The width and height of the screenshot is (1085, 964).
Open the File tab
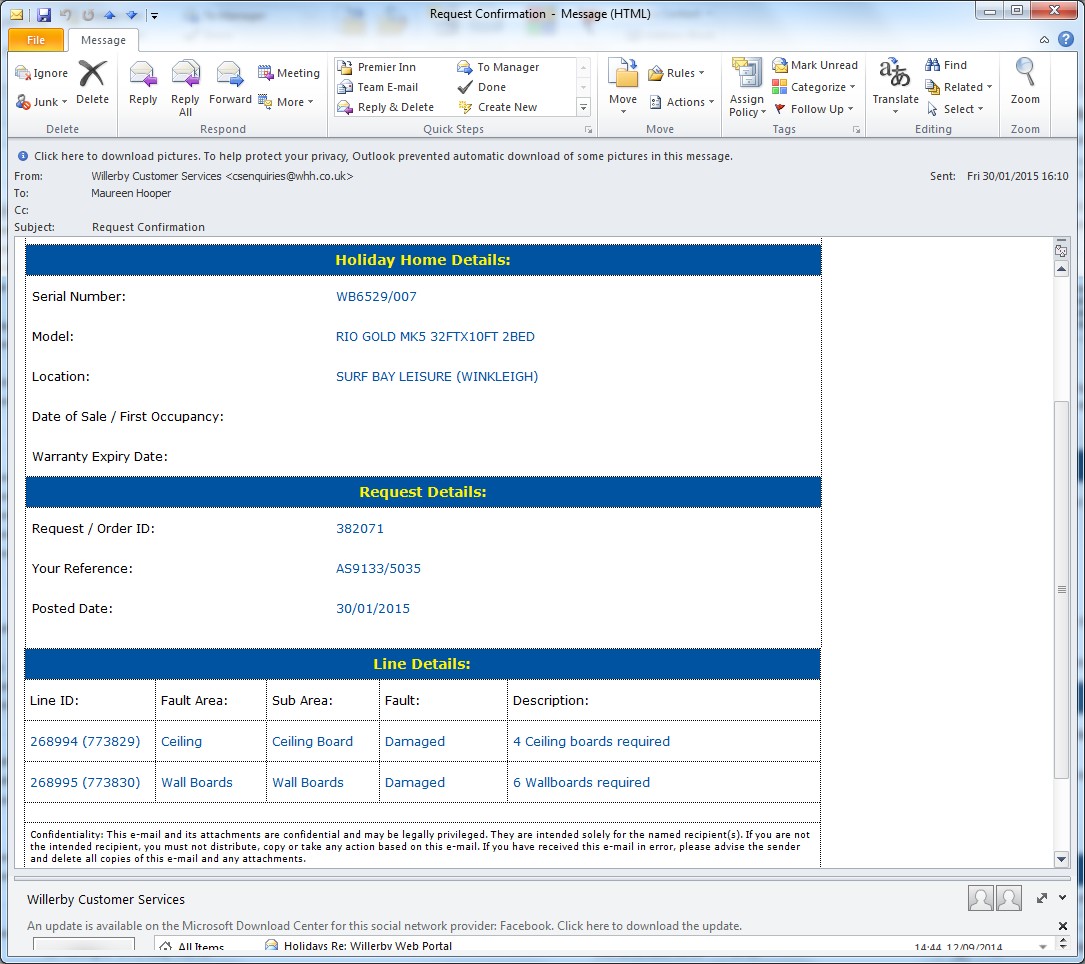36,40
